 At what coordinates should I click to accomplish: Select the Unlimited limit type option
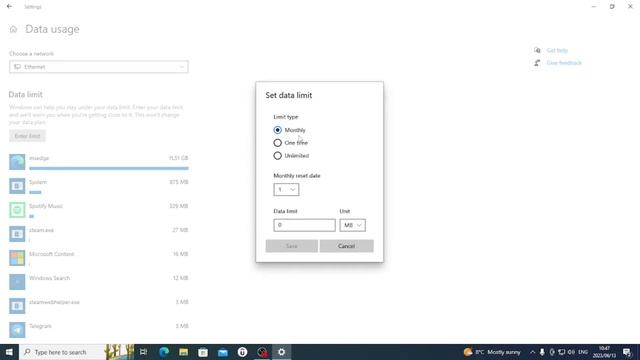(x=278, y=156)
